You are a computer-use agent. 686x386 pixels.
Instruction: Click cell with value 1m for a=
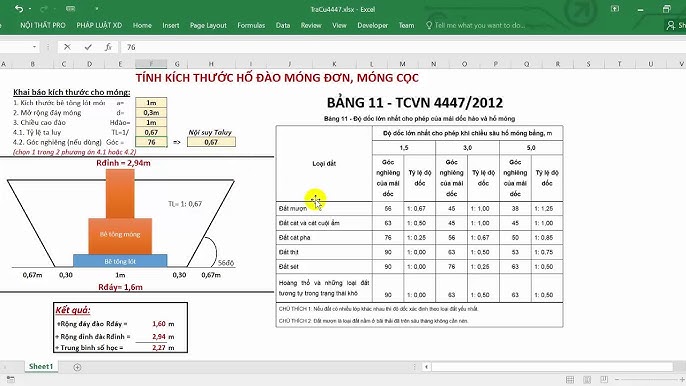151,102
